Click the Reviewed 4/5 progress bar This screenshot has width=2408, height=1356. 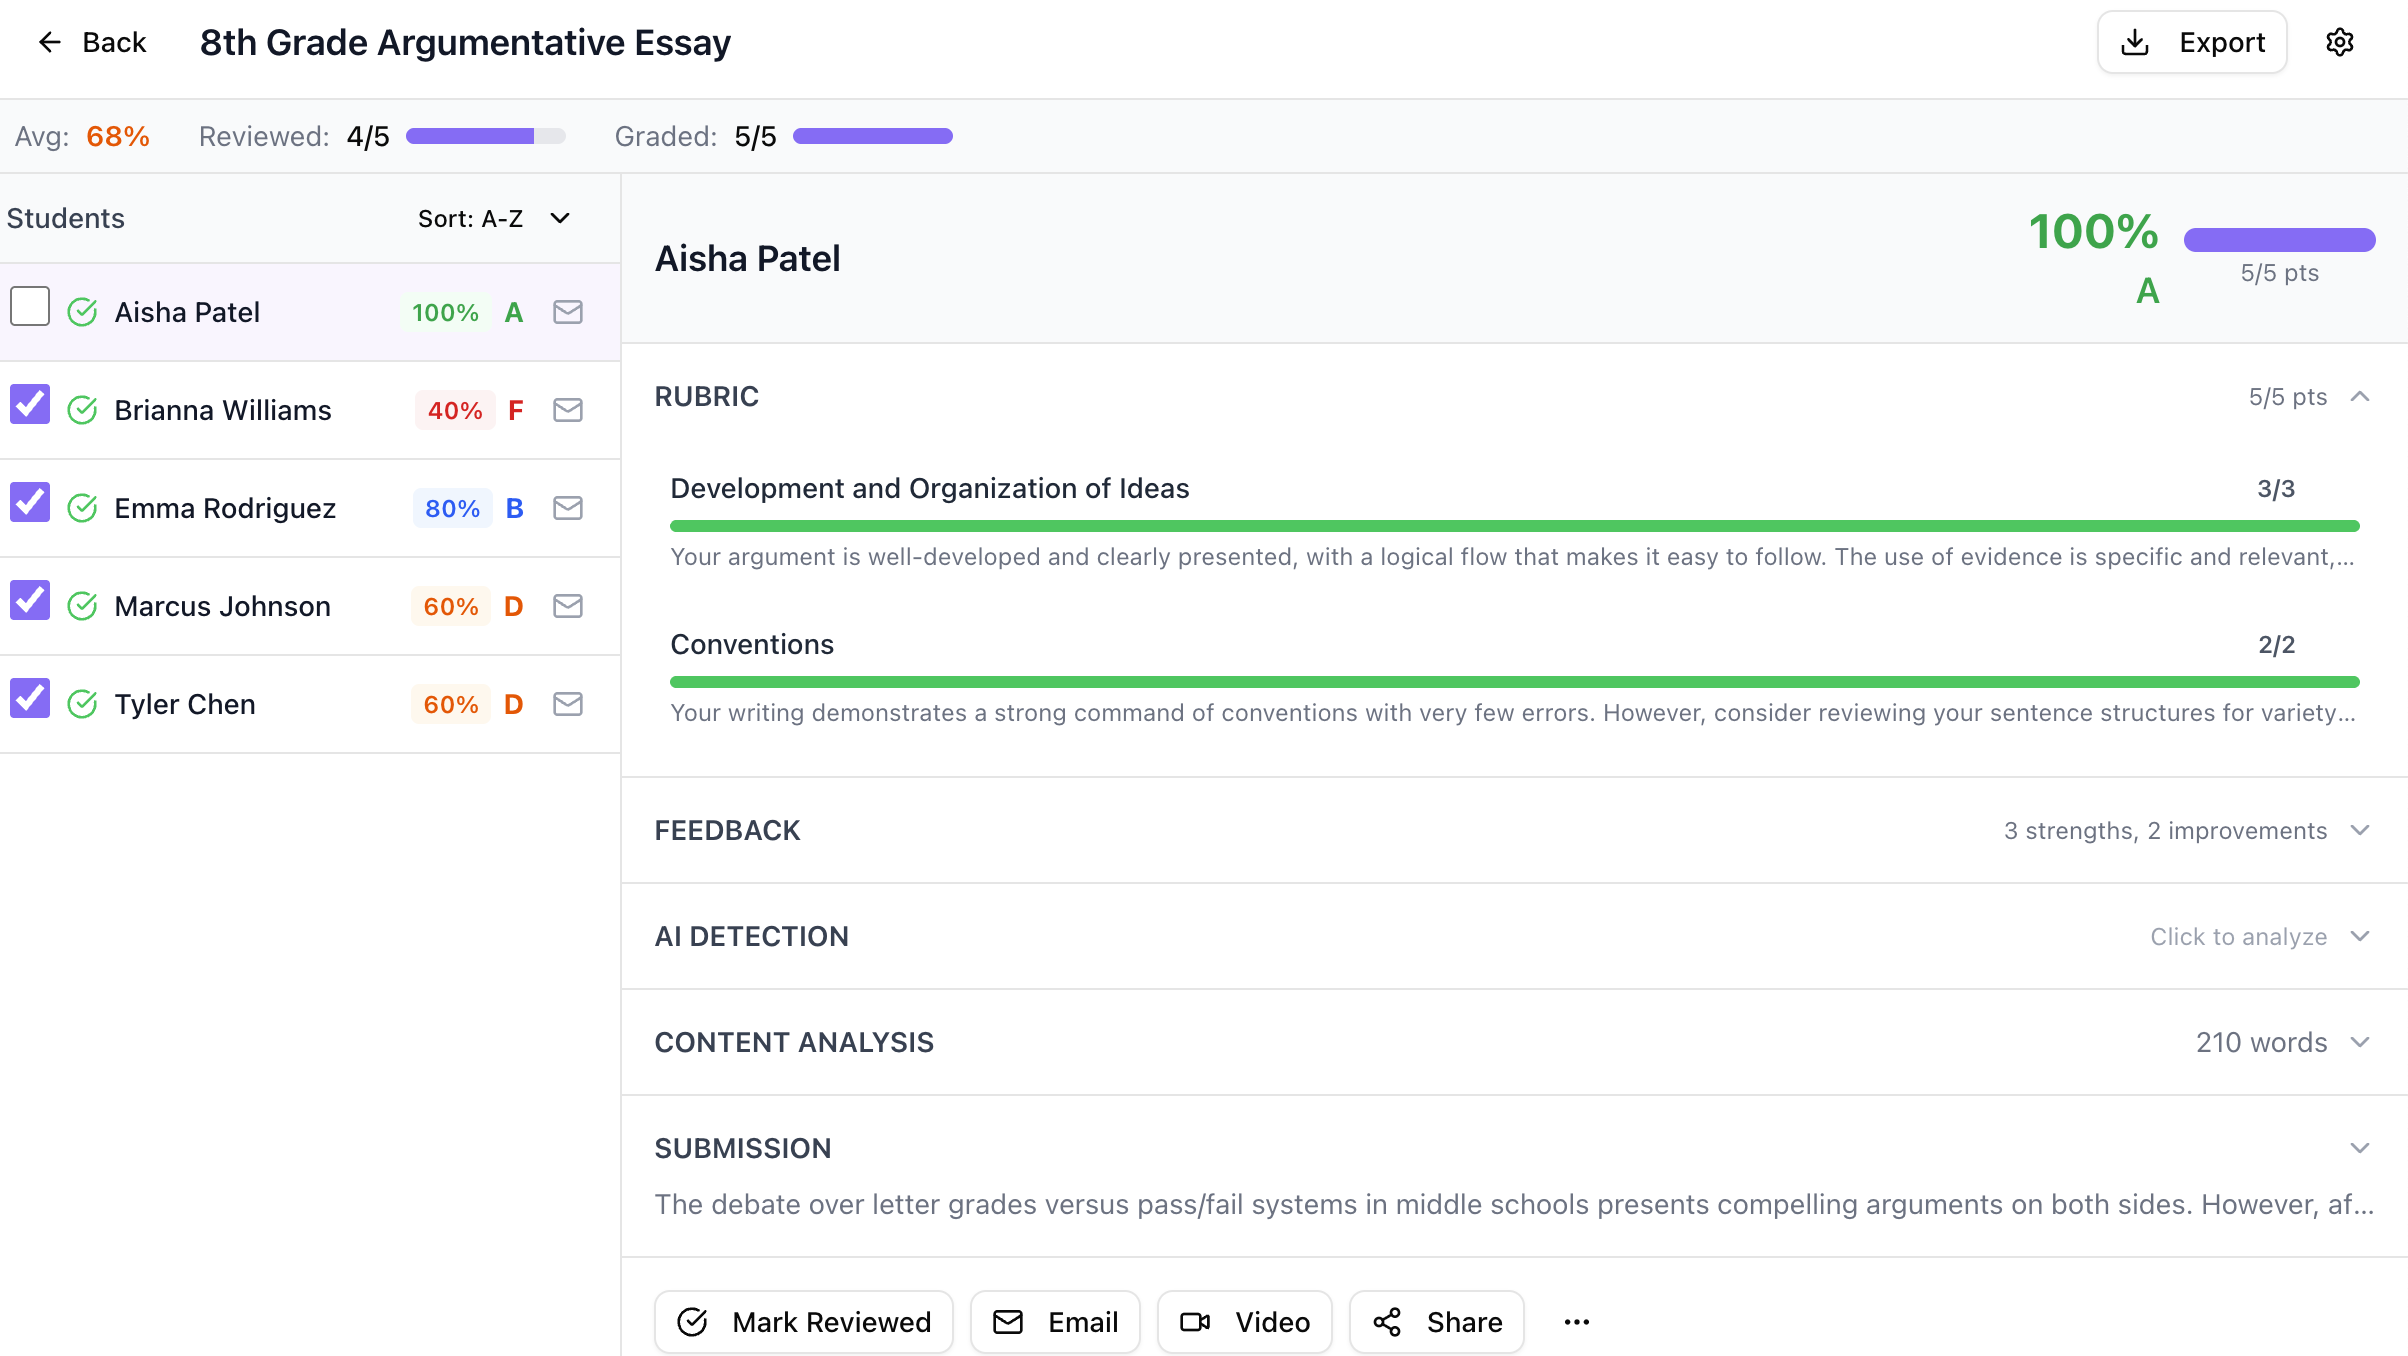click(x=486, y=136)
